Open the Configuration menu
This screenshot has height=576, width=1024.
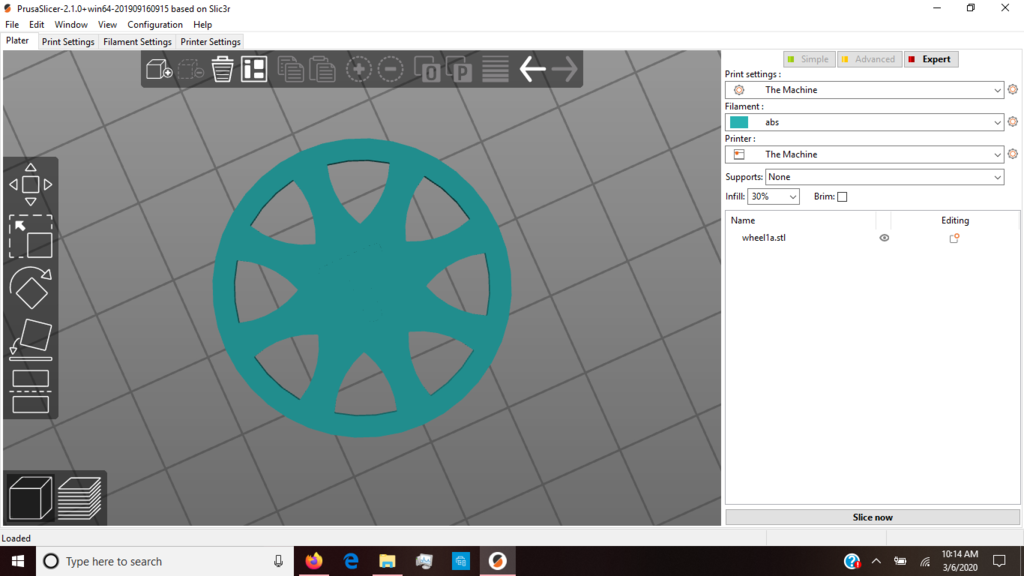point(155,24)
